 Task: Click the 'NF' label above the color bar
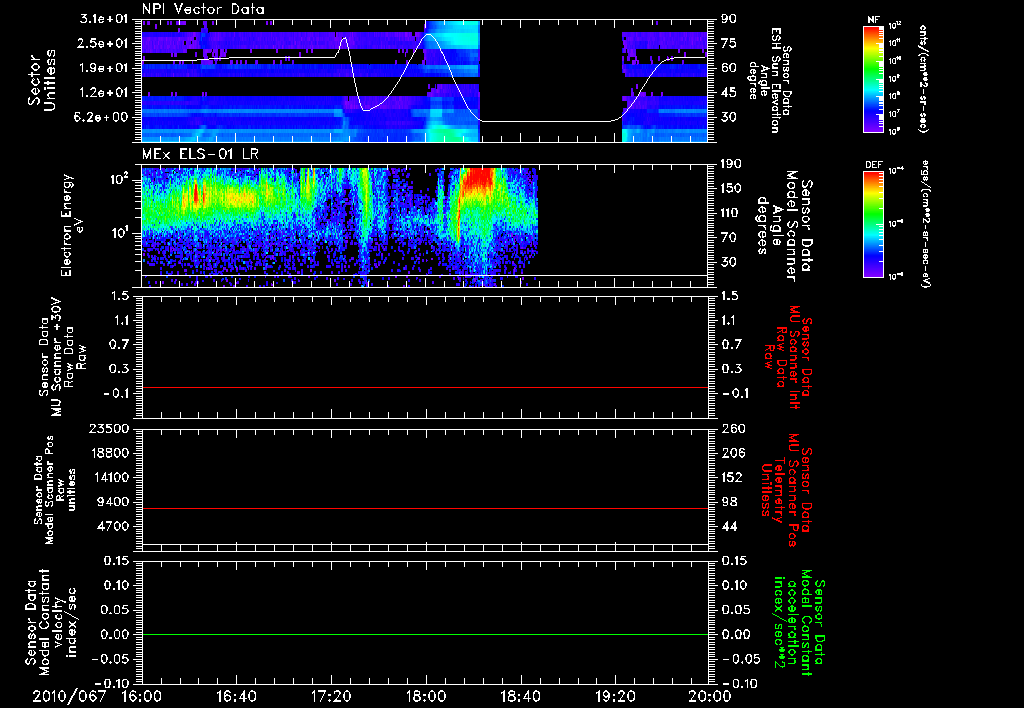[873, 20]
